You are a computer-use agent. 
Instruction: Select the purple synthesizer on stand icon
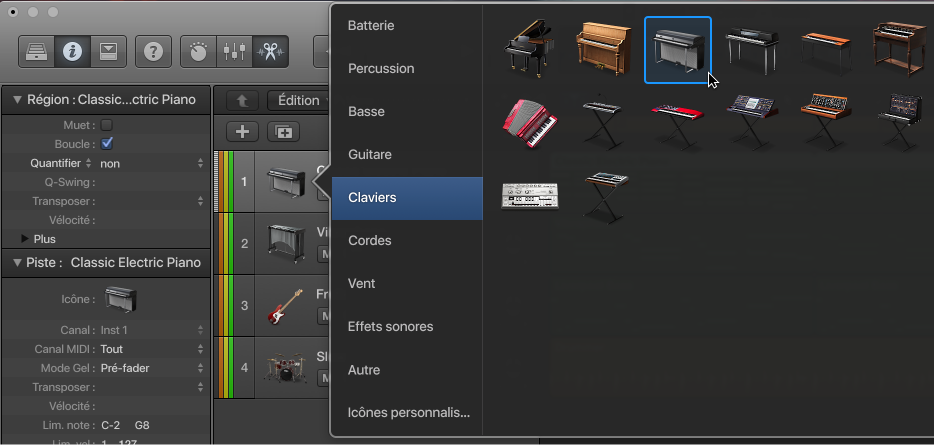coord(752,122)
